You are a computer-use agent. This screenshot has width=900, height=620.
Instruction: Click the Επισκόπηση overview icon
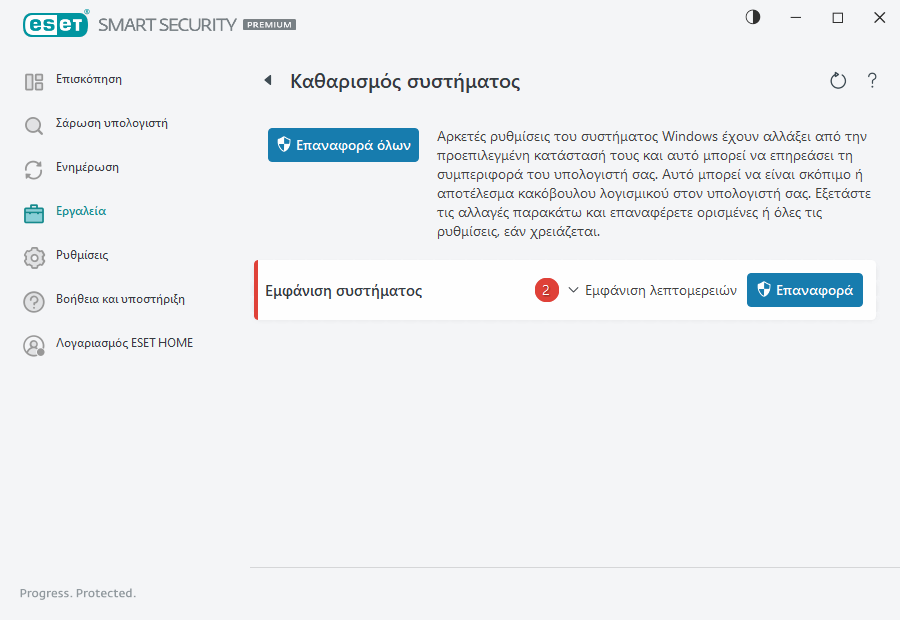click(x=34, y=82)
